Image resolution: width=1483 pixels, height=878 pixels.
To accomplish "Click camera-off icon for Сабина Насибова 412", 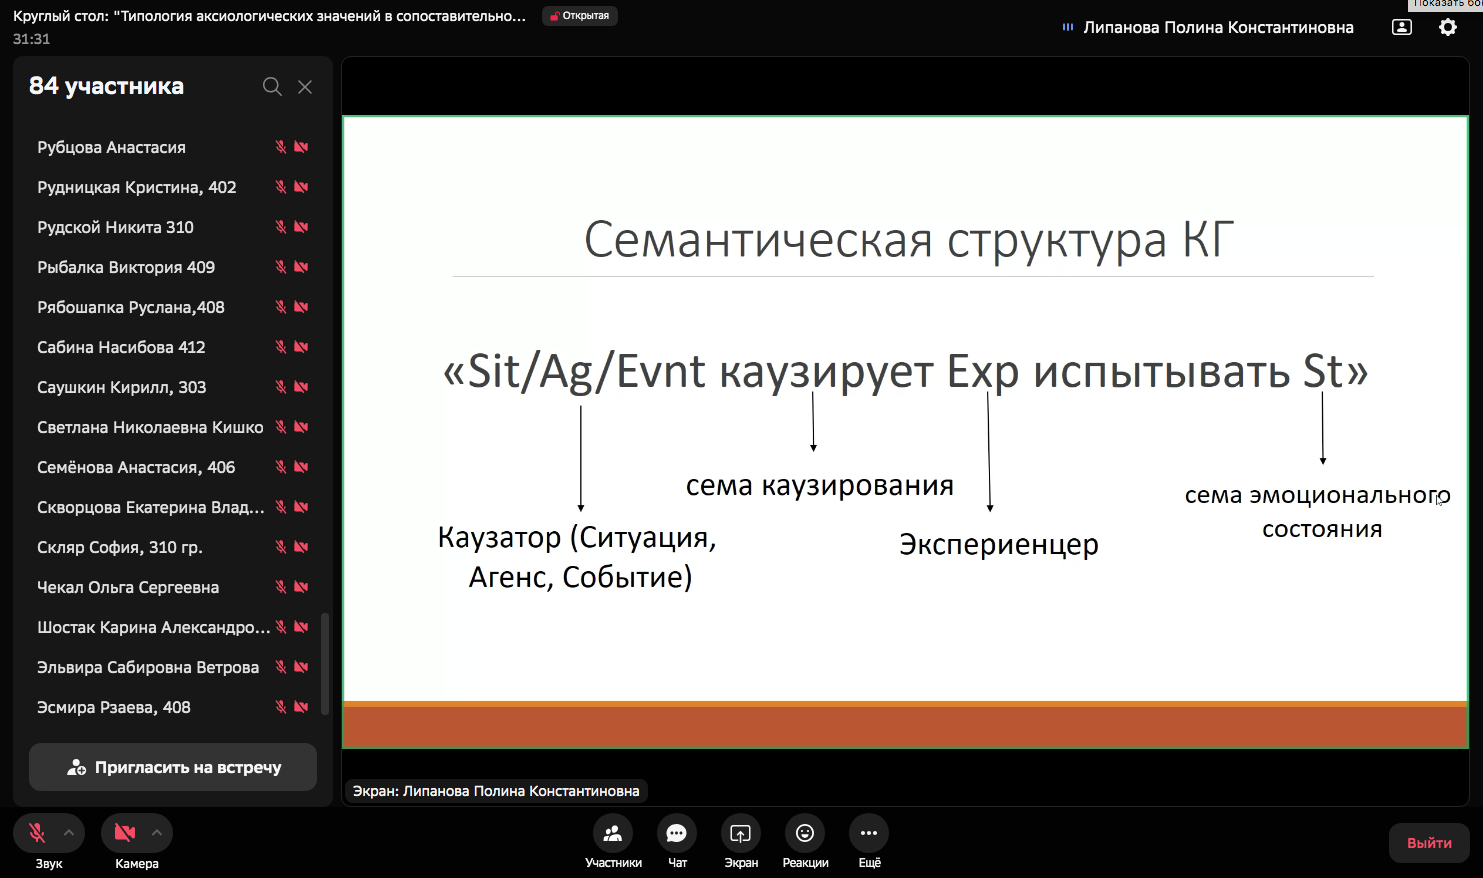I will (301, 347).
